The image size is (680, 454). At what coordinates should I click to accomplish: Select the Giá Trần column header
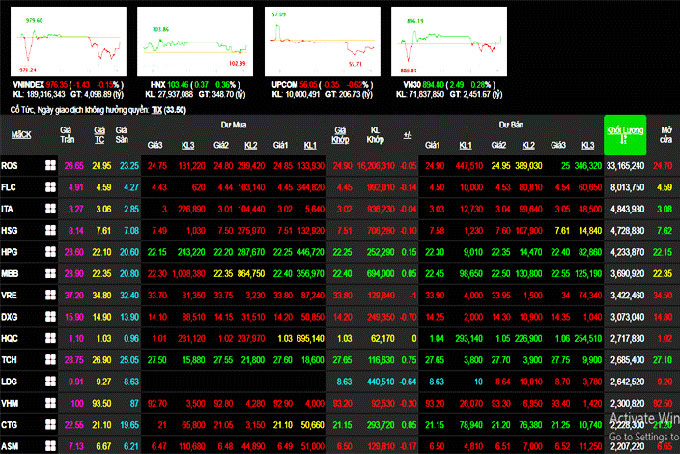[x=68, y=133]
